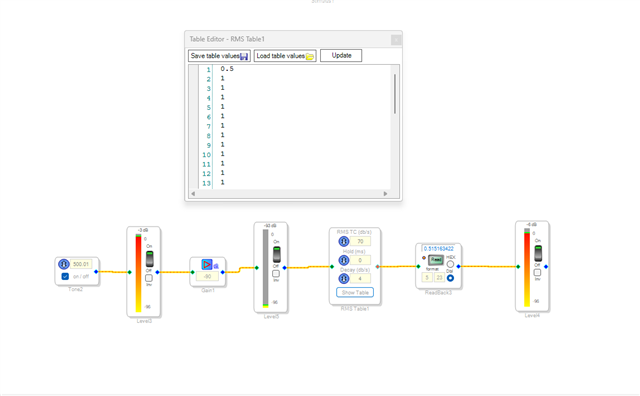Select the ReadBack3 blue output pin
Viewport: 640px width, 396px height.
click(458, 267)
